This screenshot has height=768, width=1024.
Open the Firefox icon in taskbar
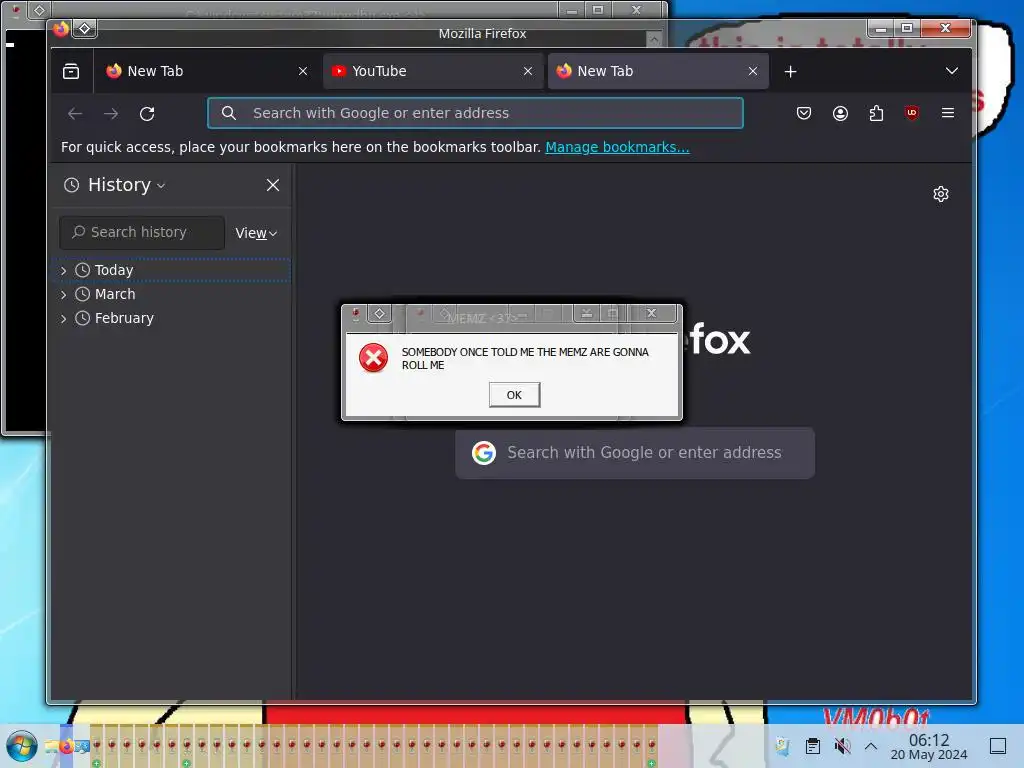click(66, 746)
